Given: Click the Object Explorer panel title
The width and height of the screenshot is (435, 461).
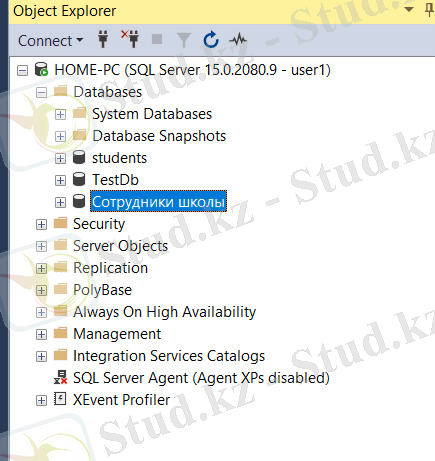Looking at the screenshot, I should pyautogui.click(x=64, y=11).
